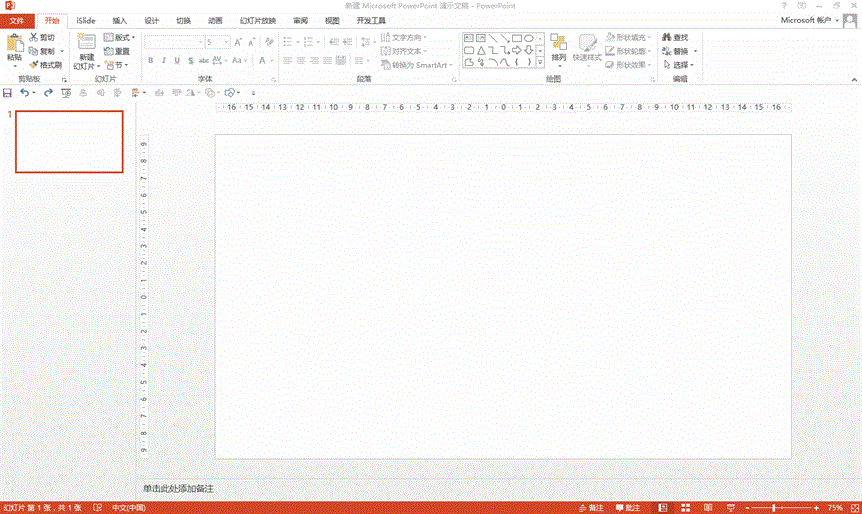This screenshot has height=514, width=862.
Task: Expand the Layout (版式) dropdown
Action: (x=119, y=37)
